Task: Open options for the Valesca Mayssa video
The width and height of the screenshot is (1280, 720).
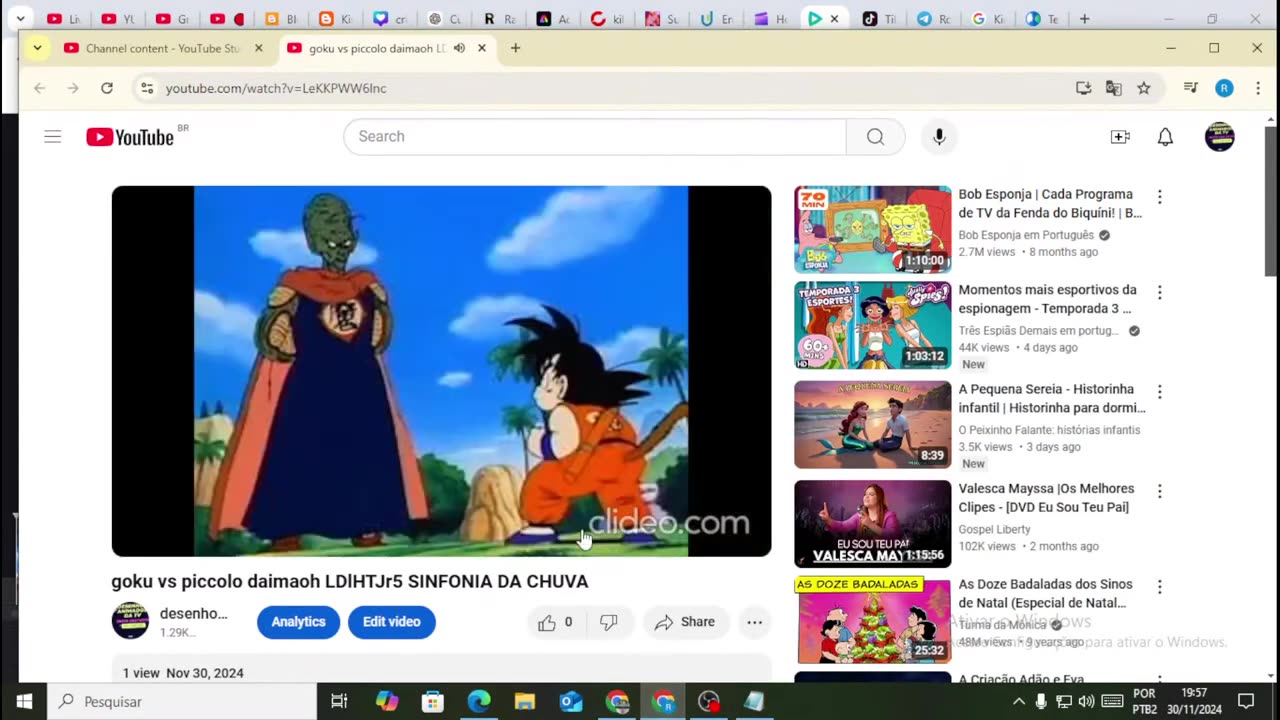Action: [1160, 491]
